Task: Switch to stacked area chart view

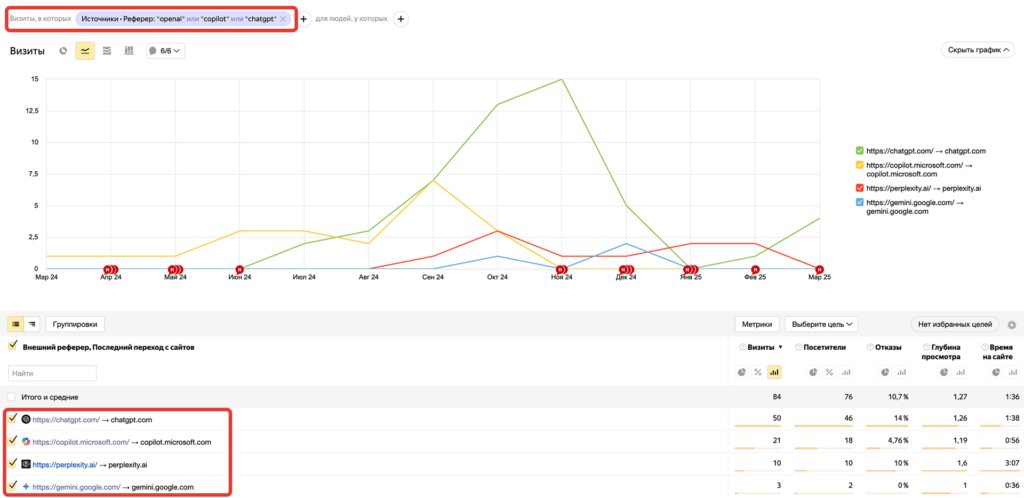Action: pos(107,50)
